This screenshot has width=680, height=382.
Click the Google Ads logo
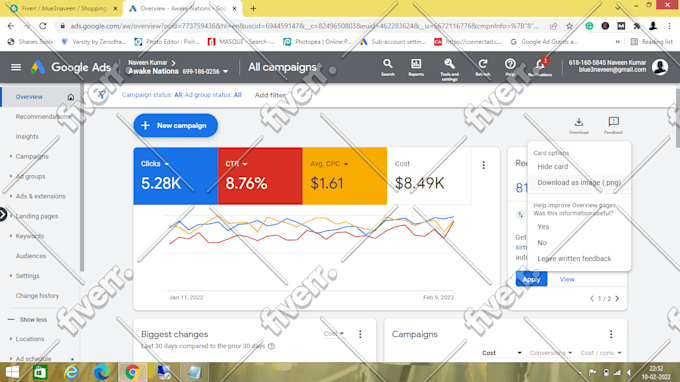click(x=71, y=67)
